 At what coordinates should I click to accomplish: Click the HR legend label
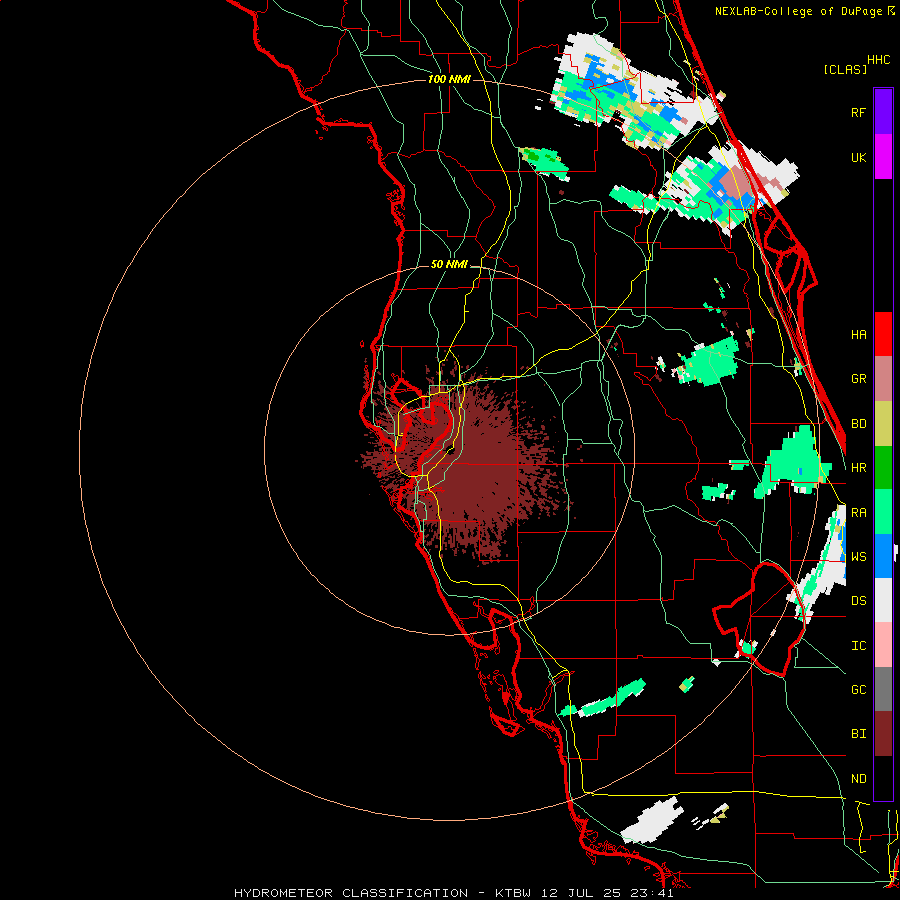pos(859,468)
